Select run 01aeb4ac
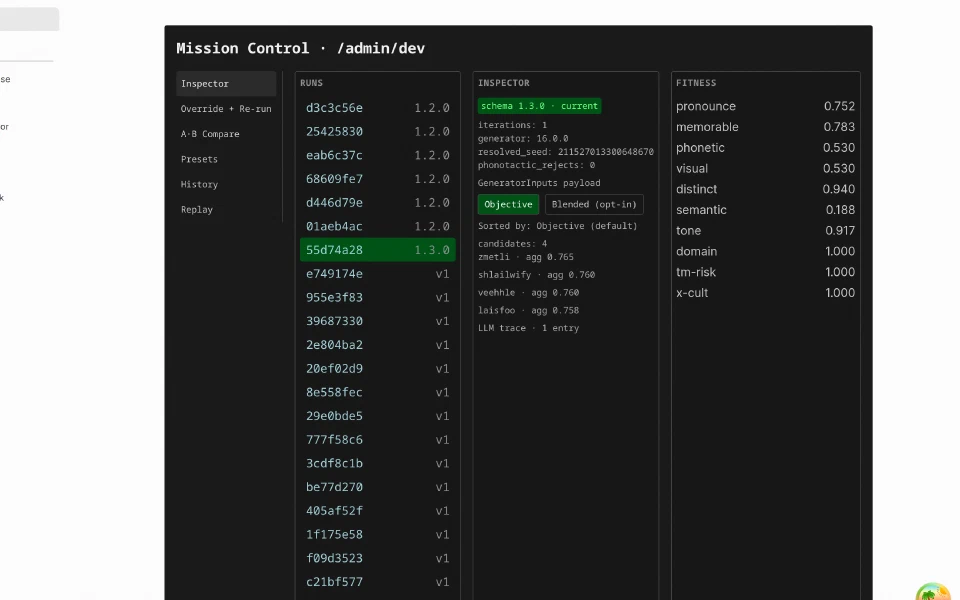The width and height of the screenshot is (960, 600). [378, 227]
